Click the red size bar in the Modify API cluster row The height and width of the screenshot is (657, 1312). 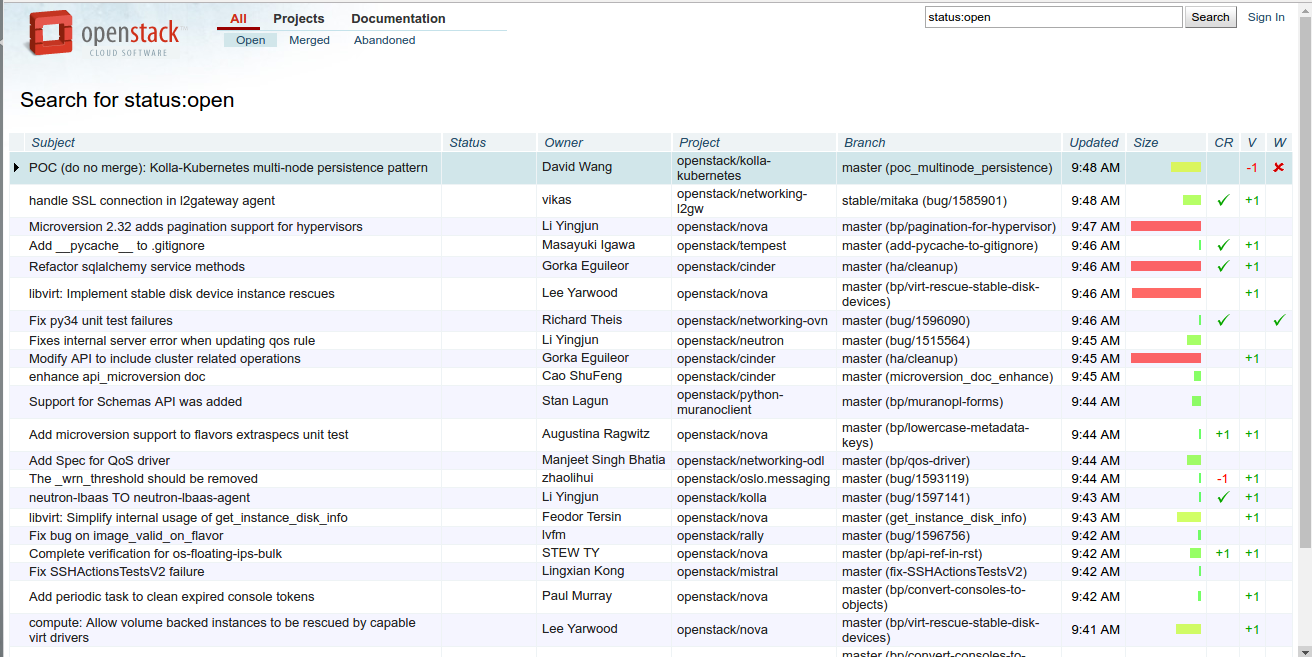[1166, 358]
